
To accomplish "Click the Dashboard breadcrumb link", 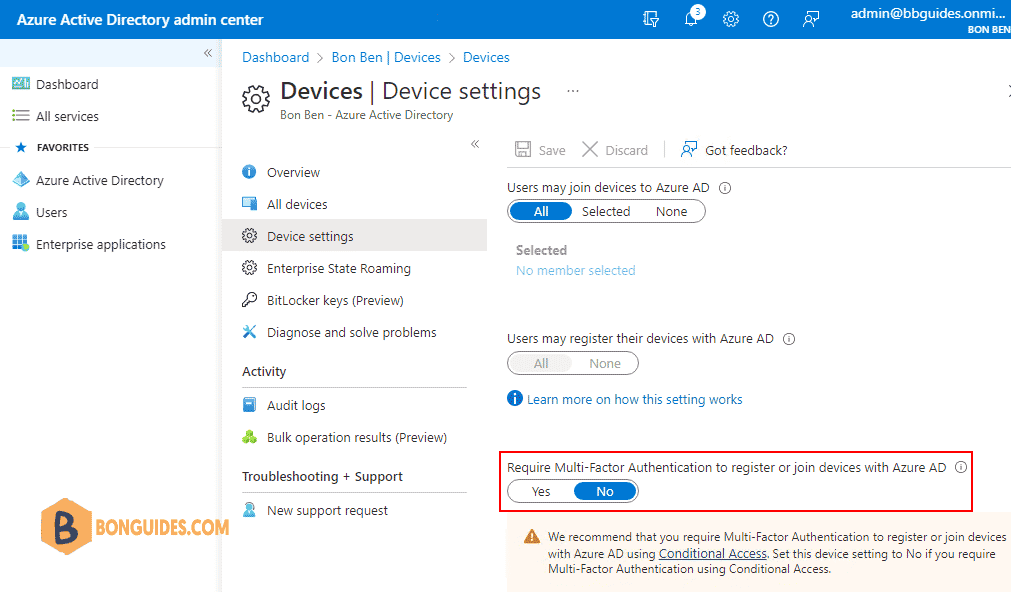I will click(x=275, y=57).
